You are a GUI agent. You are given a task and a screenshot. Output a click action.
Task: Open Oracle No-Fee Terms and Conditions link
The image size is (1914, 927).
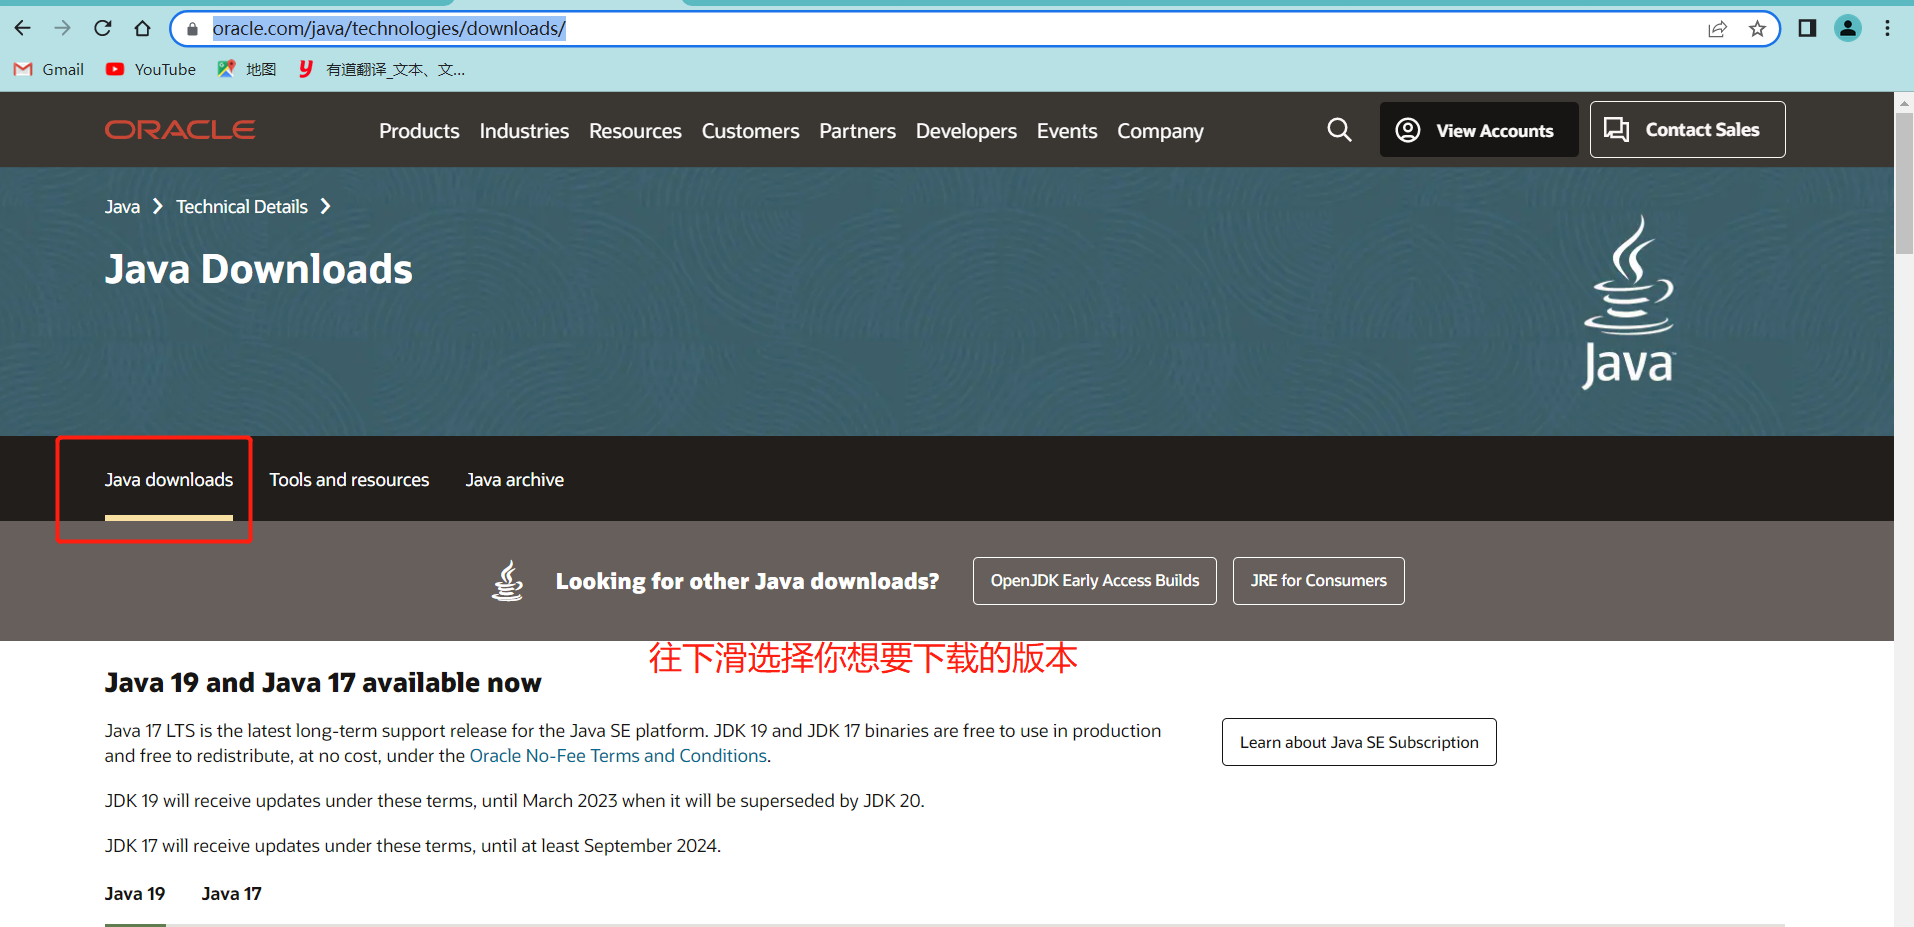[x=618, y=756]
